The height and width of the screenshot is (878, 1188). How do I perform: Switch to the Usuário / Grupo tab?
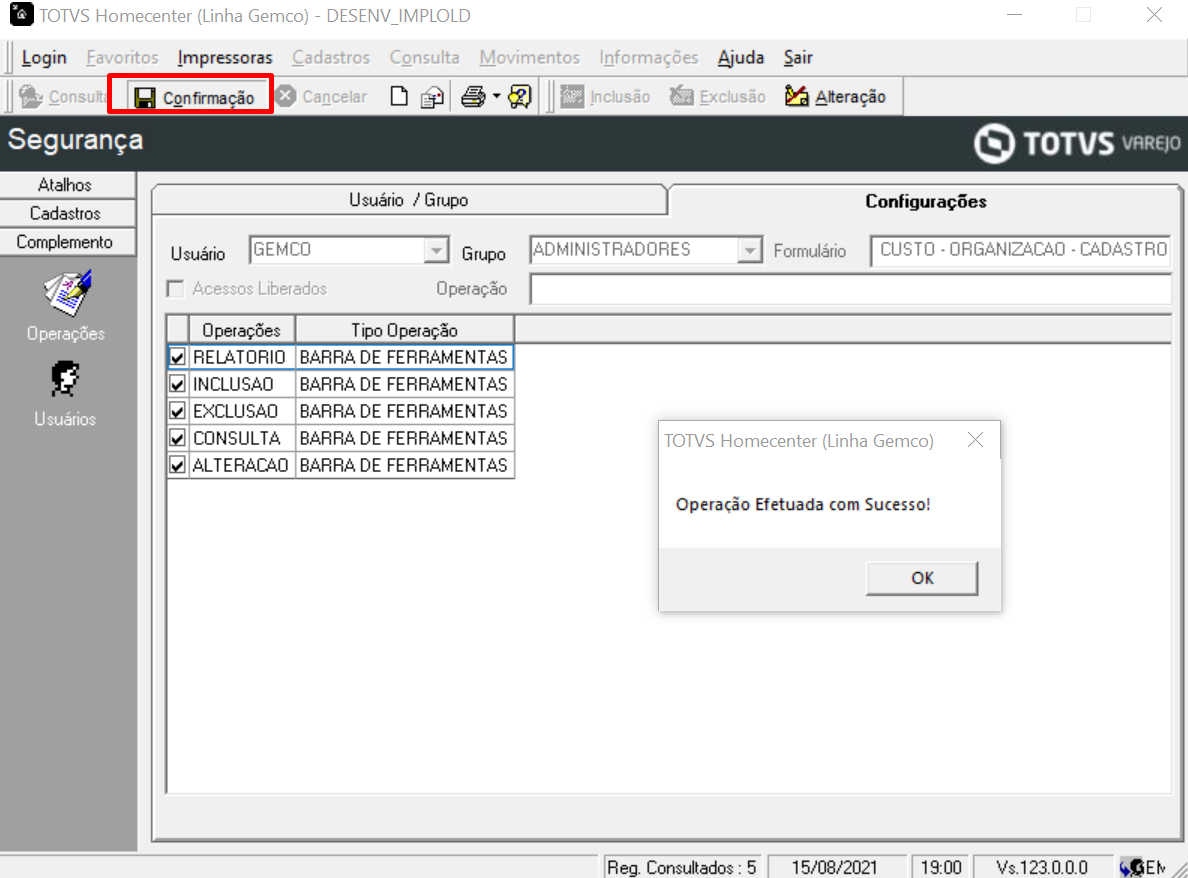click(x=409, y=200)
